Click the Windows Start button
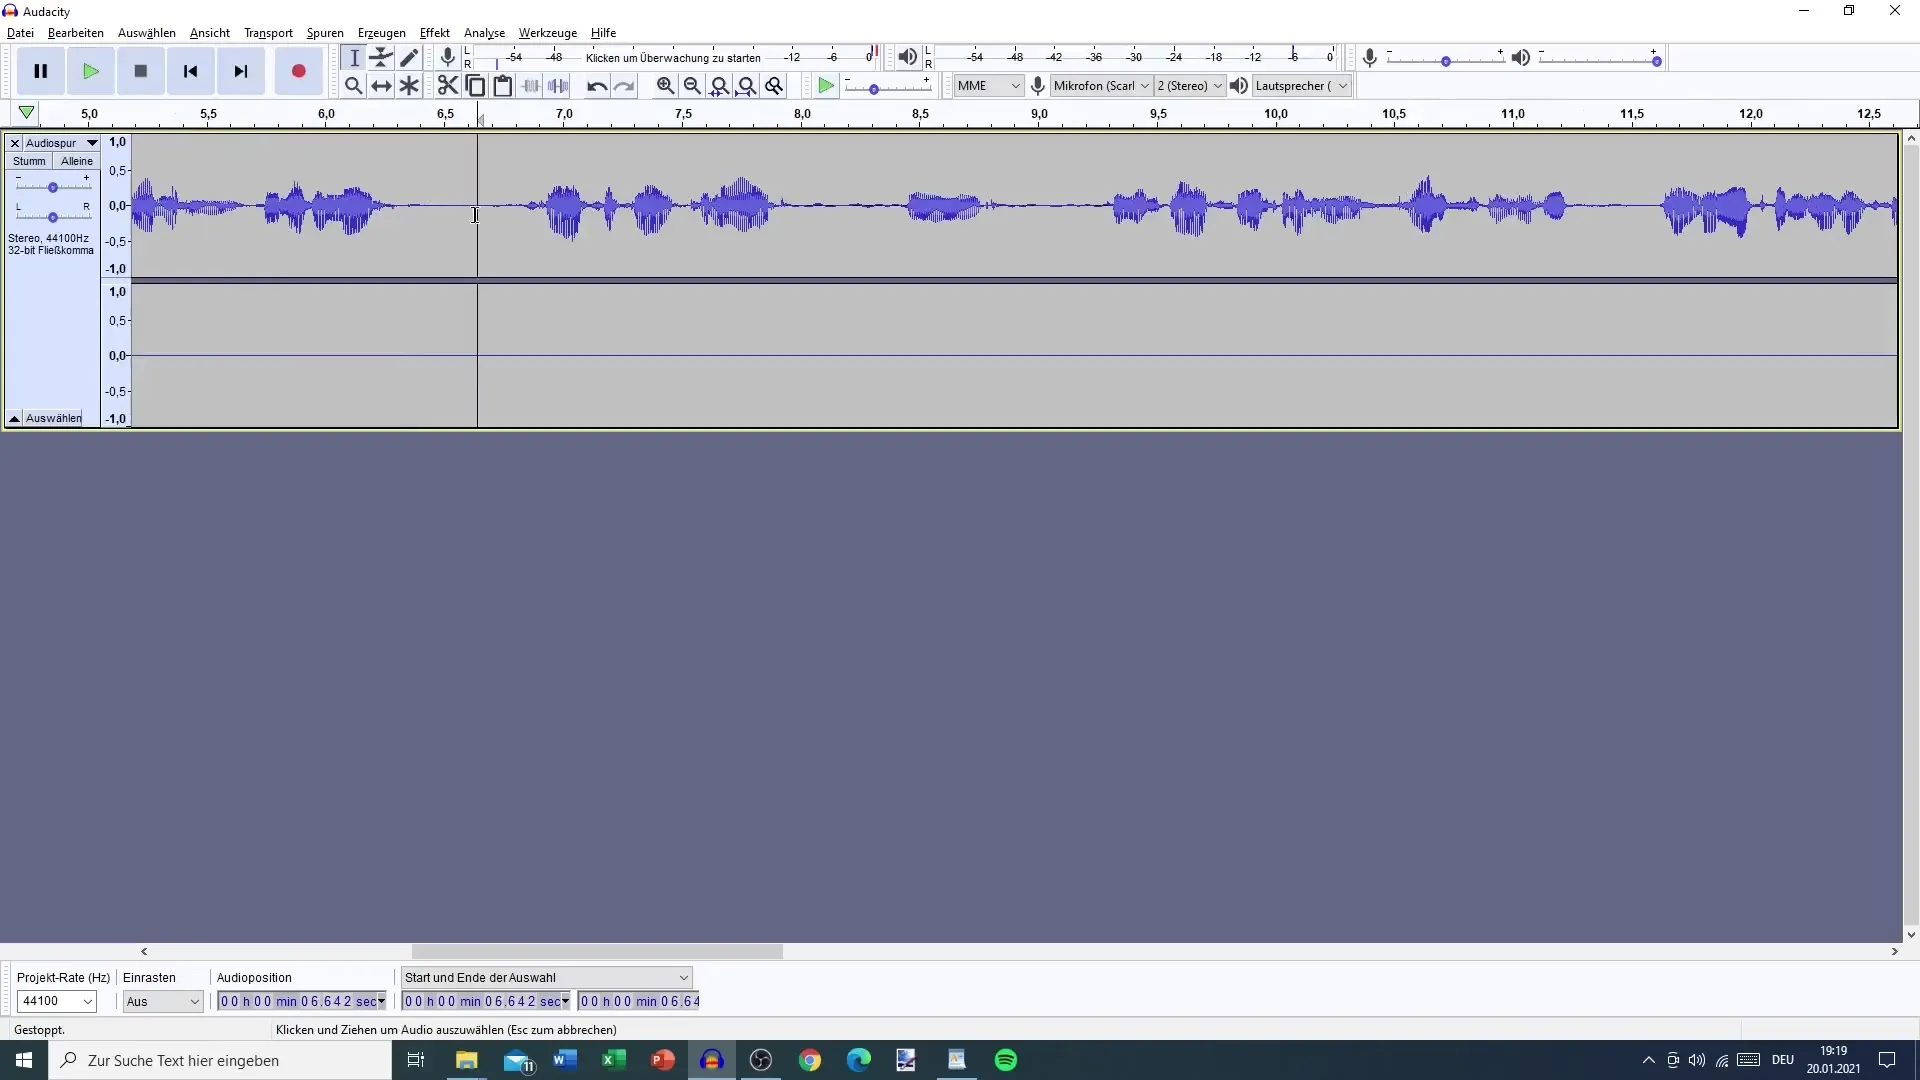Viewport: 1920px width, 1080px height. pyautogui.click(x=24, y=1060)
